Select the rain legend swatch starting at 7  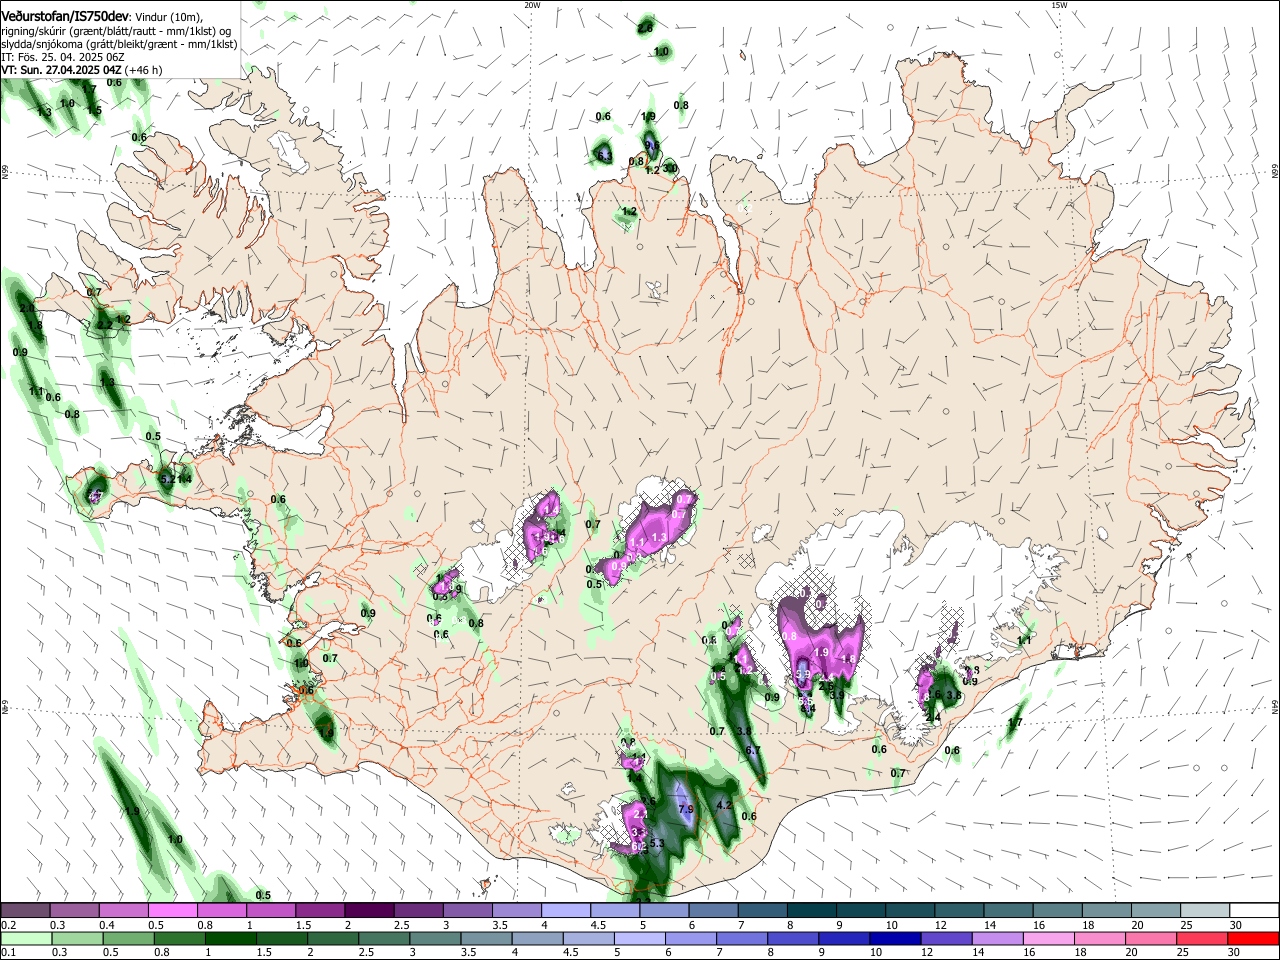(741, 938)
